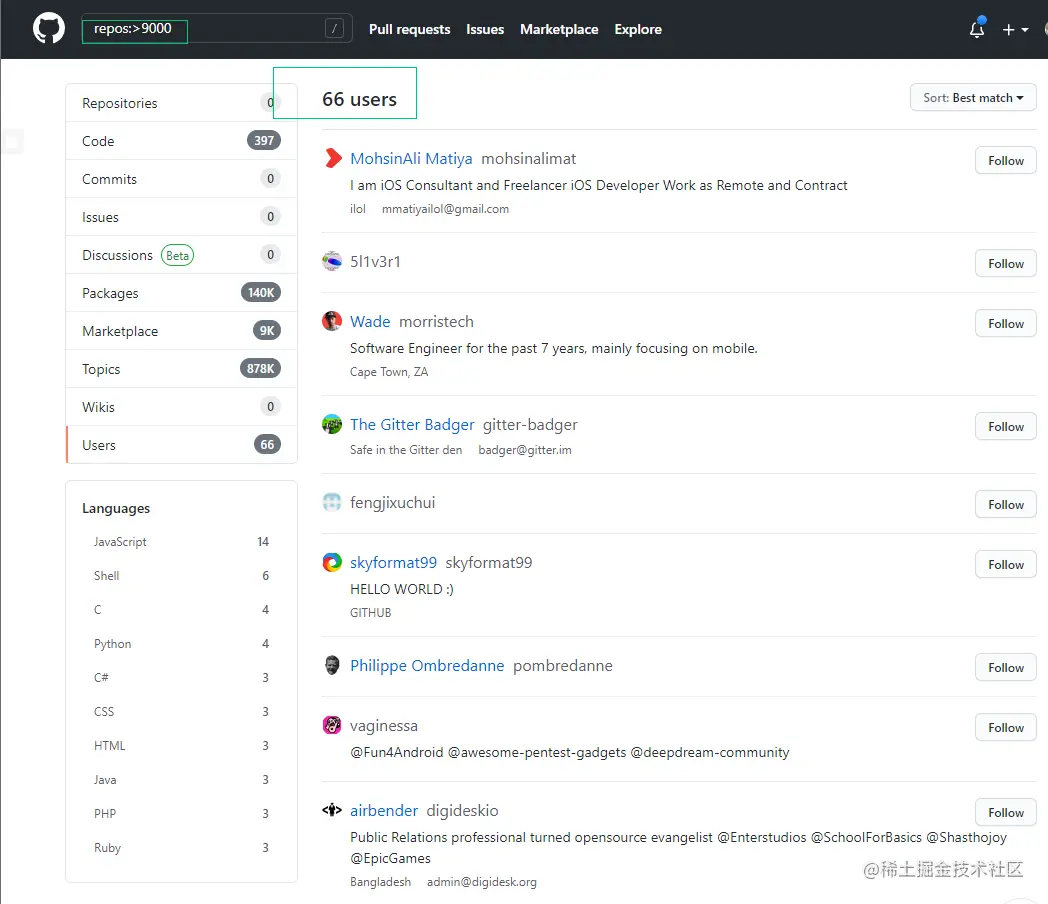The image size is (1048, 904).
Task: Filter by HTML language
Action: pos(181,746)
